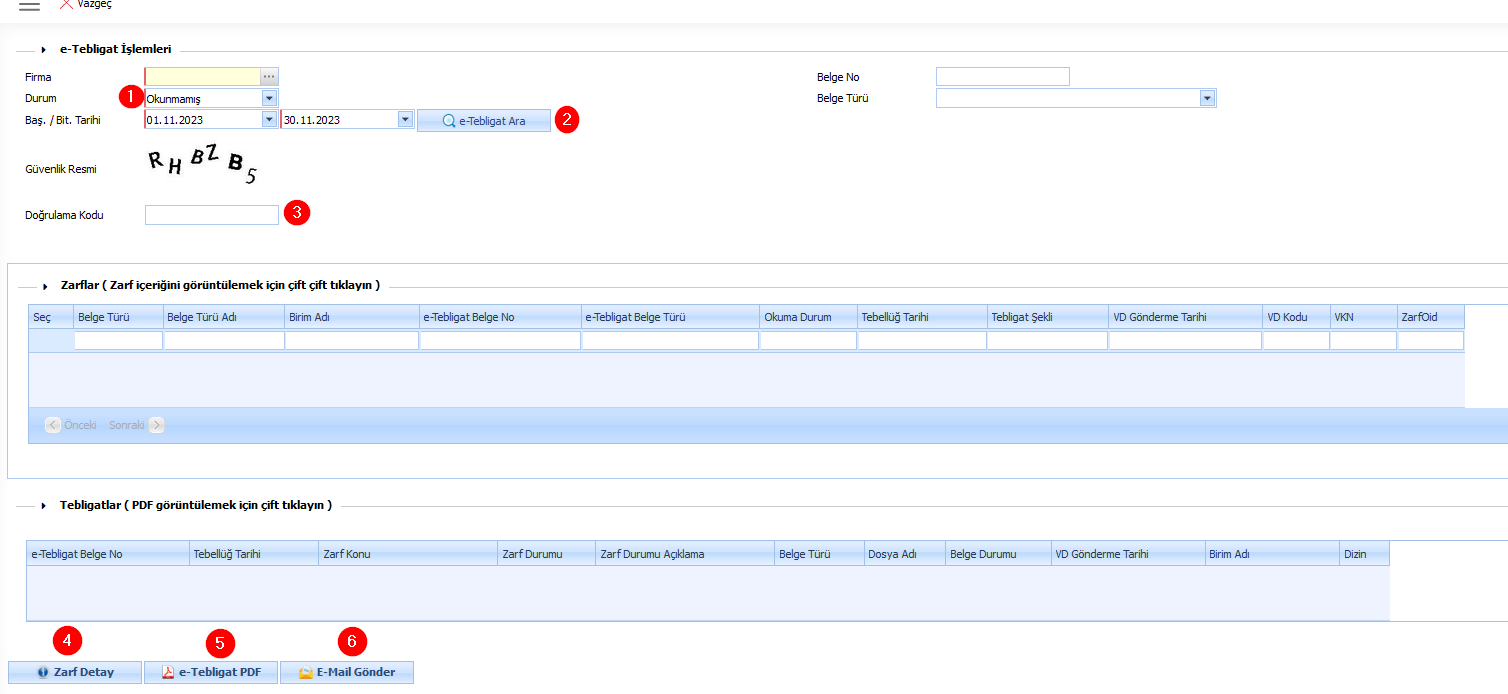Screen dimensions: 1508x694
Task: Focus the Doğrulama Kodu input field
Action: [x=212, y=215]
